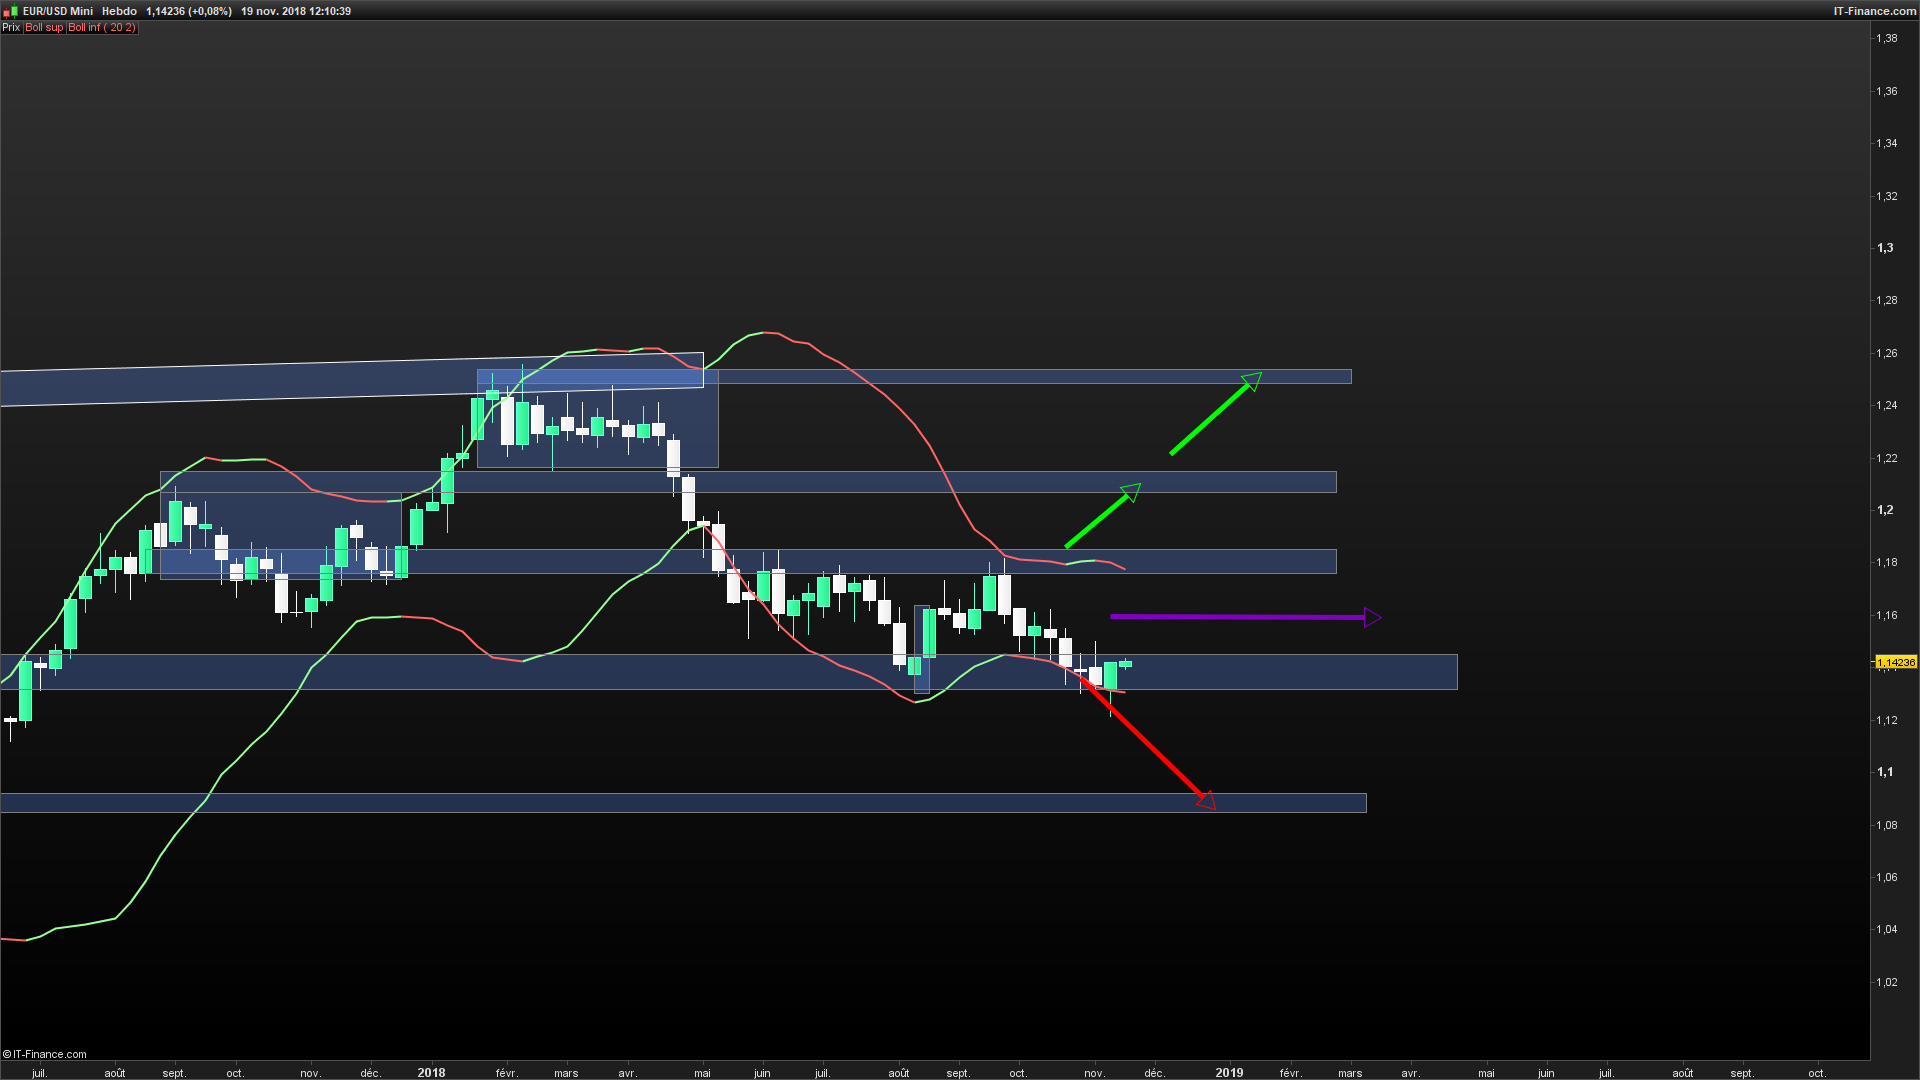The height and width of the screenshot is (1080, 1920).
Task: Click the yellow 1,14236 current price tag
Action: pyautogui.click(x=1895, y=663)
